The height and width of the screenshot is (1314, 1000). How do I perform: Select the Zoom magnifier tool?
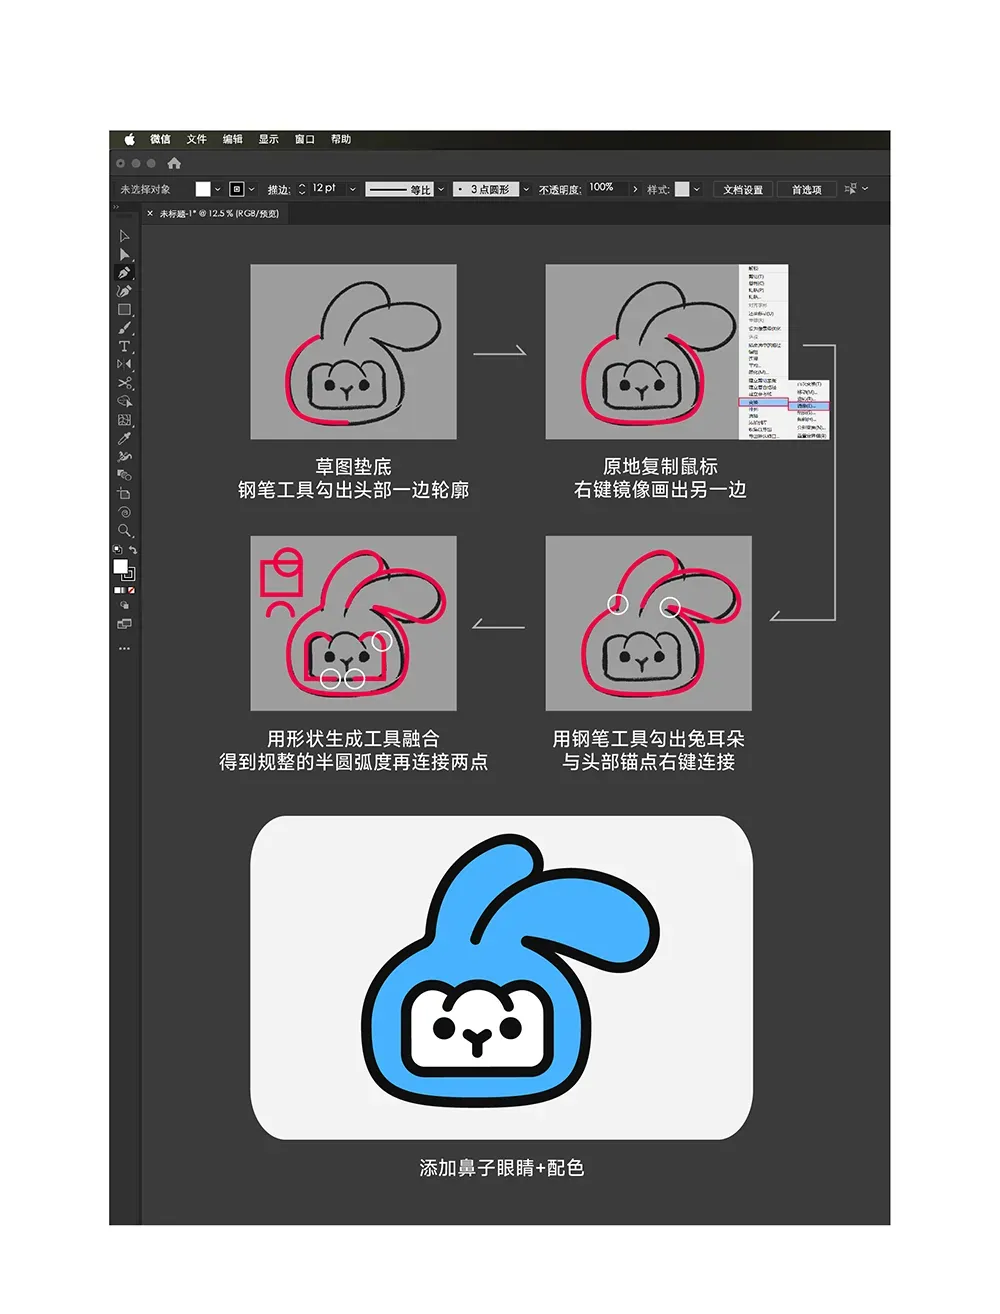click(124, 530)
